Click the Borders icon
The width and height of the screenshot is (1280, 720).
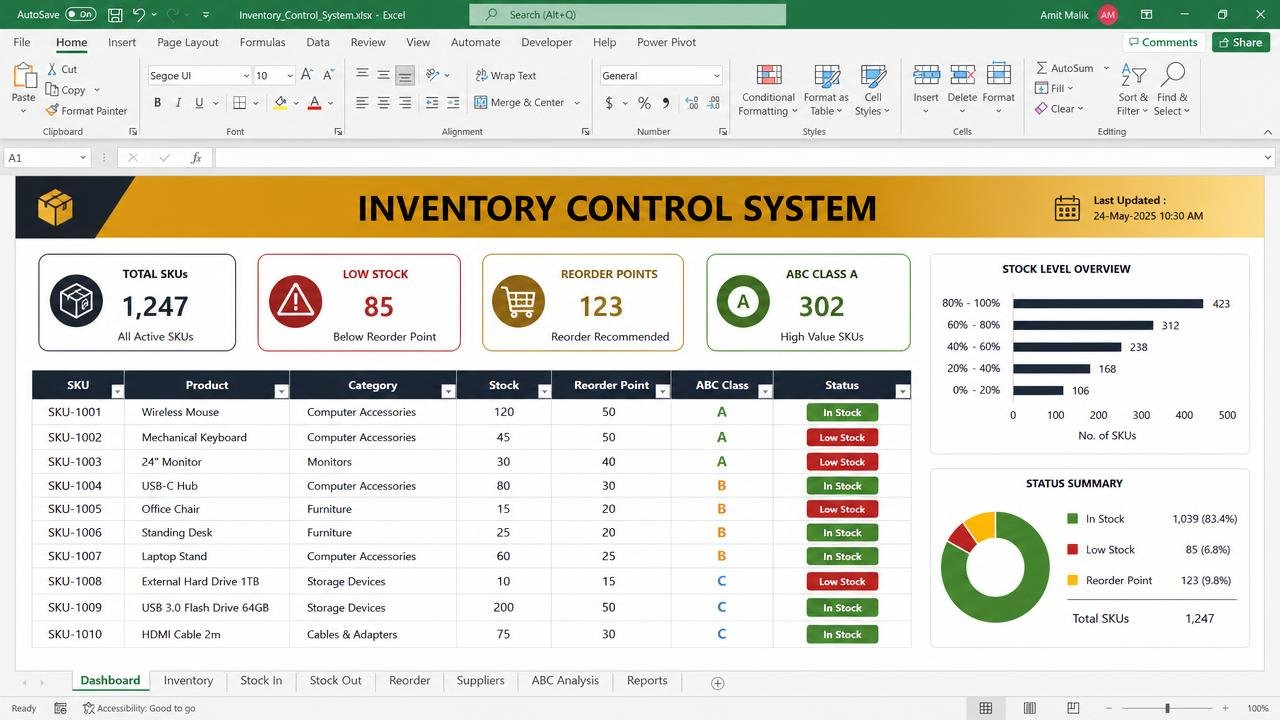[239, 103]
